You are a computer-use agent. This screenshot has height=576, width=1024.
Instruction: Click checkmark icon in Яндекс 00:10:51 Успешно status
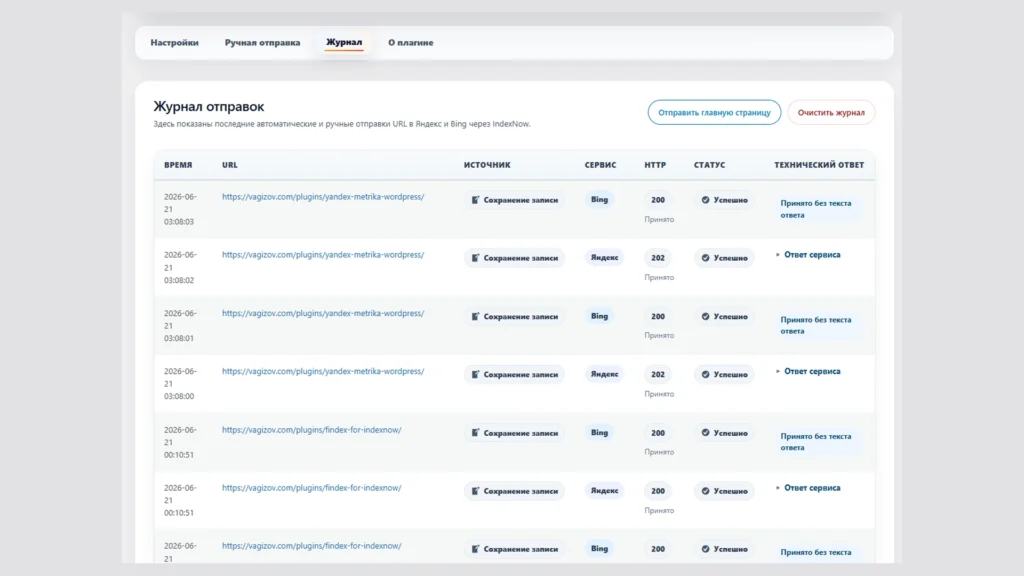coord(705,491)
